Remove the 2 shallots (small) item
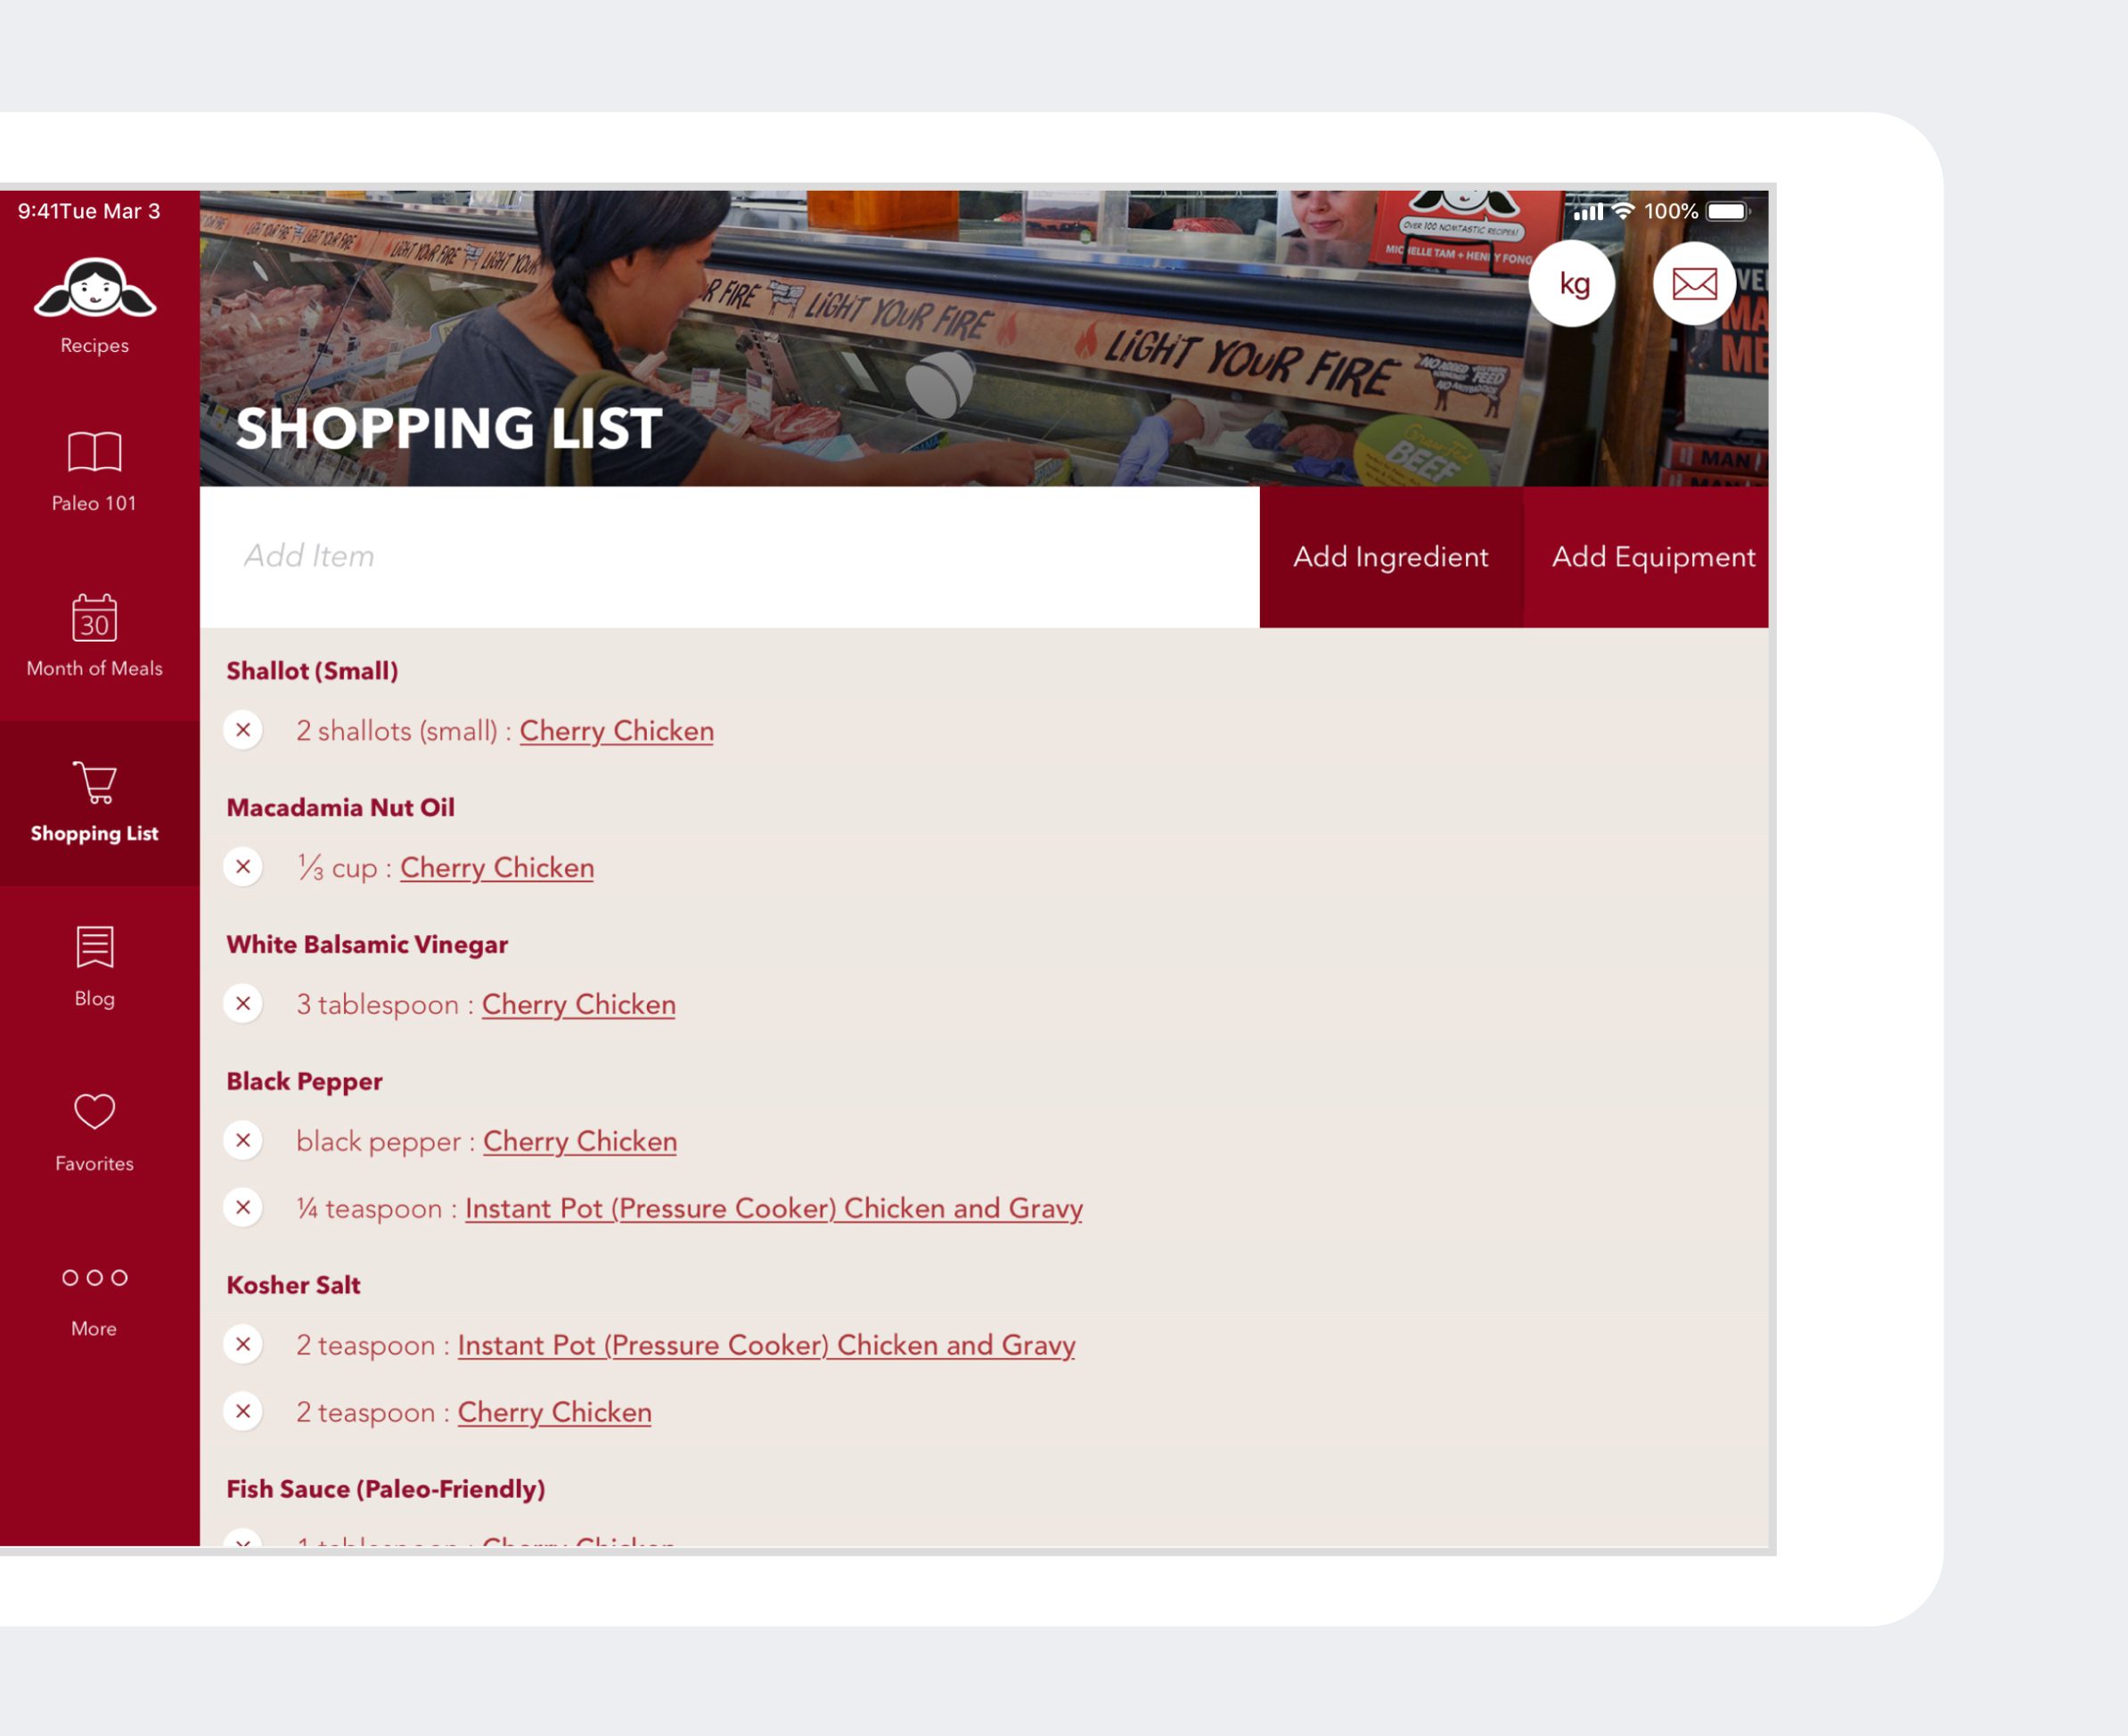The width and height of the screenshot is (2128, 1736). pos(243,730)
